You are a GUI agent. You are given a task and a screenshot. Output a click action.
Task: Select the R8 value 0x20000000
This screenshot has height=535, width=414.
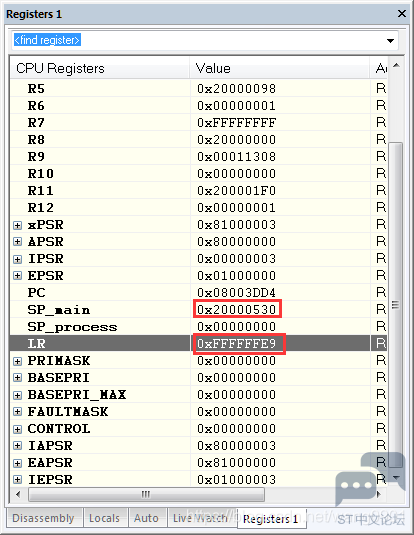pyautogui.click(x=237, y=140)
